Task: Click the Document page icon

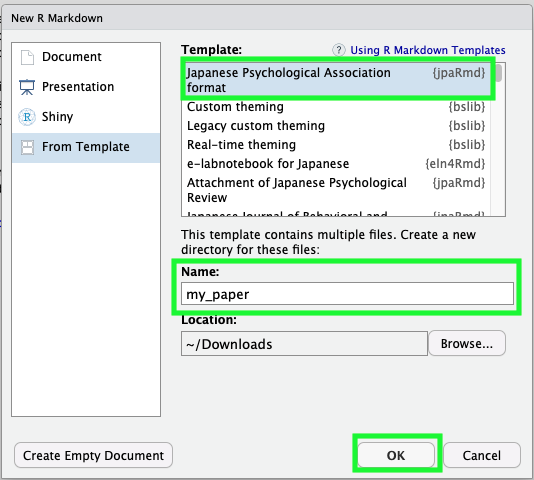Action: [x=27, y=57]
